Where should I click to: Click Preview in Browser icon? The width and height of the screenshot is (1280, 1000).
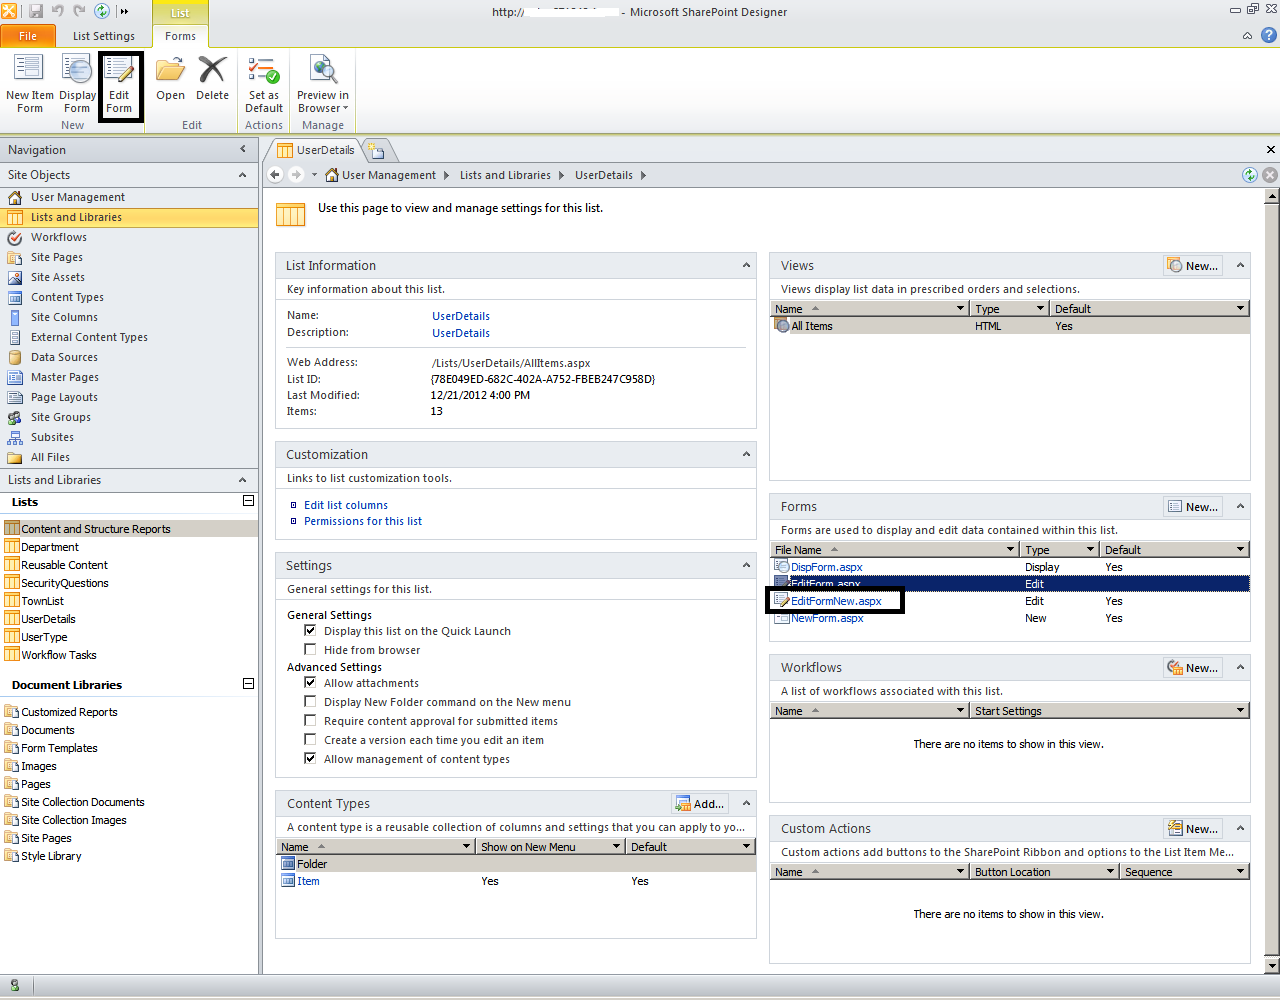click(322, 80)
